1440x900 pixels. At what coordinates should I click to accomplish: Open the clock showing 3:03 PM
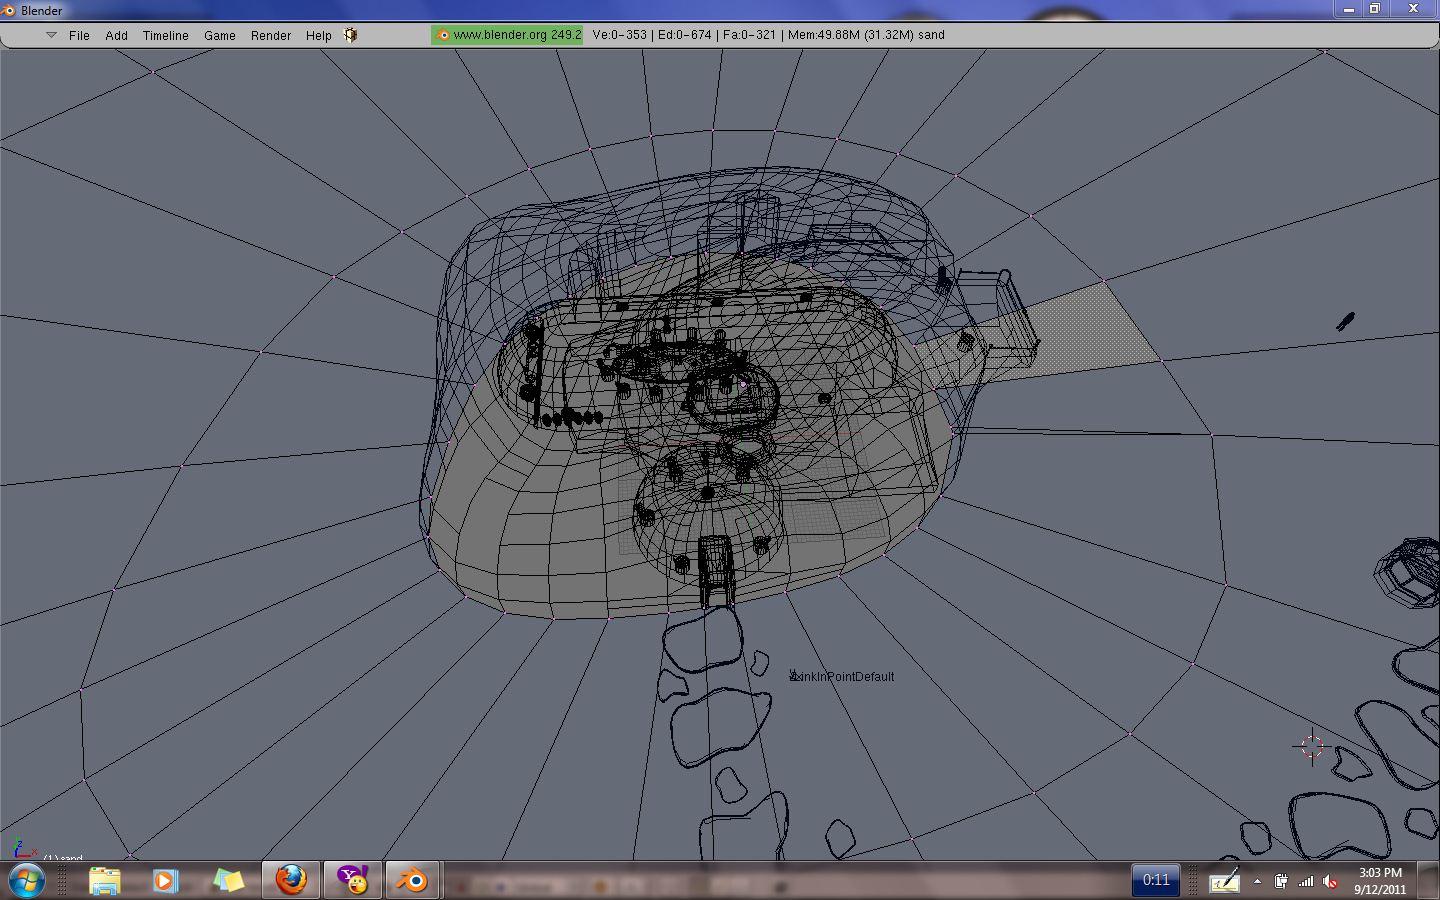tap(1380, 881)
